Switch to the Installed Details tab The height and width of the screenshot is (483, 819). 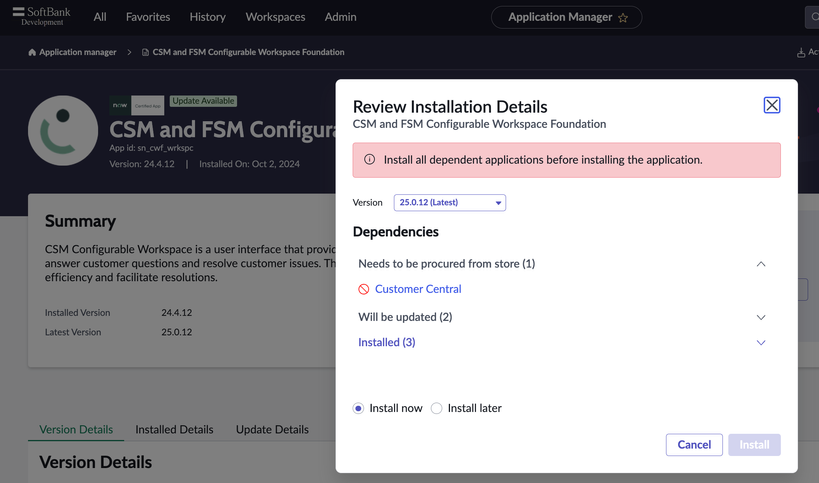(x=174, y=430)
